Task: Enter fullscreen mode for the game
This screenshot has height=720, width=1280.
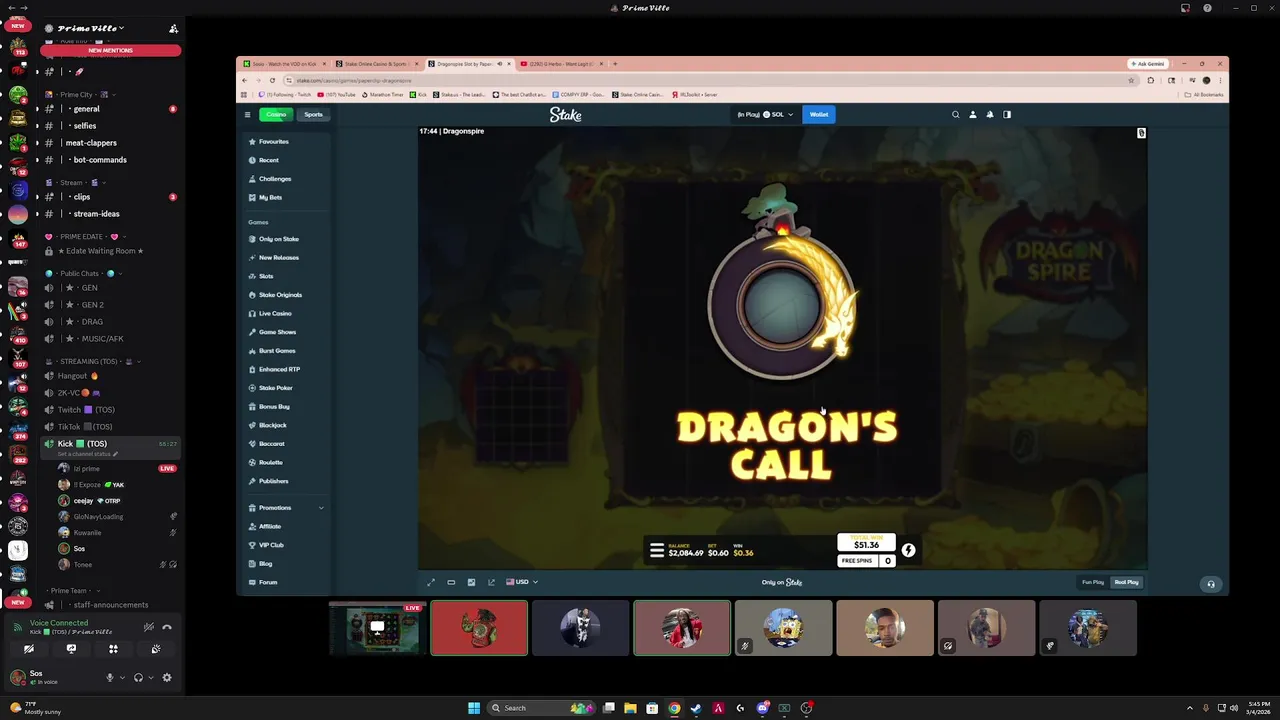Action: 431,582
